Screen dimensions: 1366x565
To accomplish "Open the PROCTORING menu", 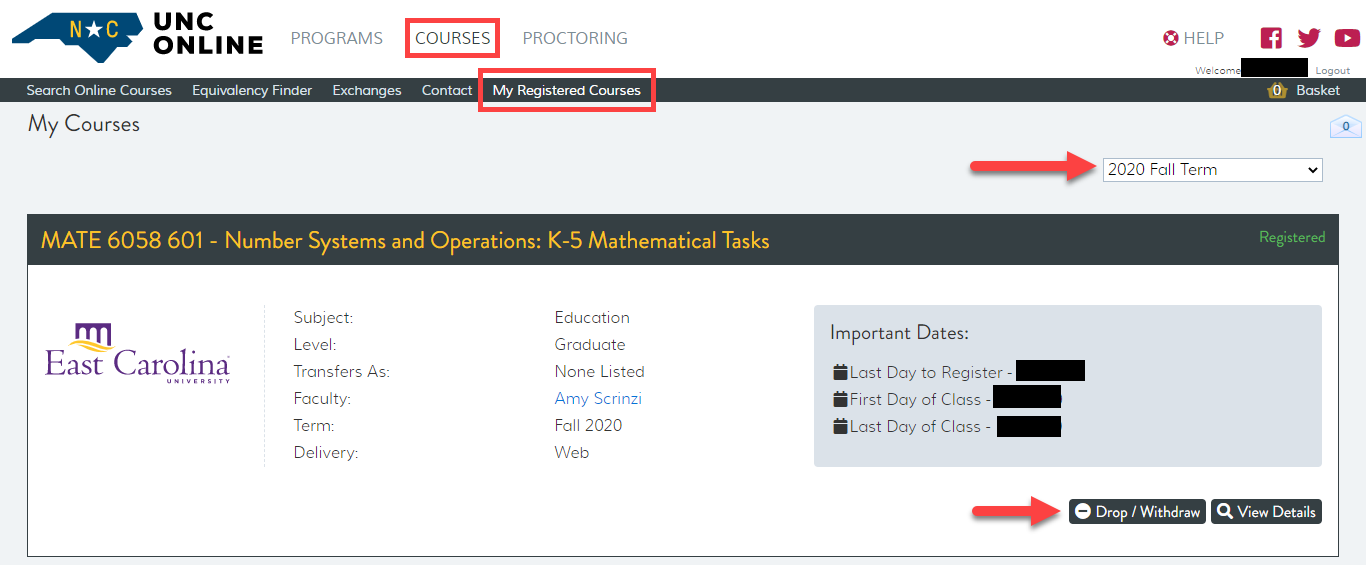I will 575,38.
